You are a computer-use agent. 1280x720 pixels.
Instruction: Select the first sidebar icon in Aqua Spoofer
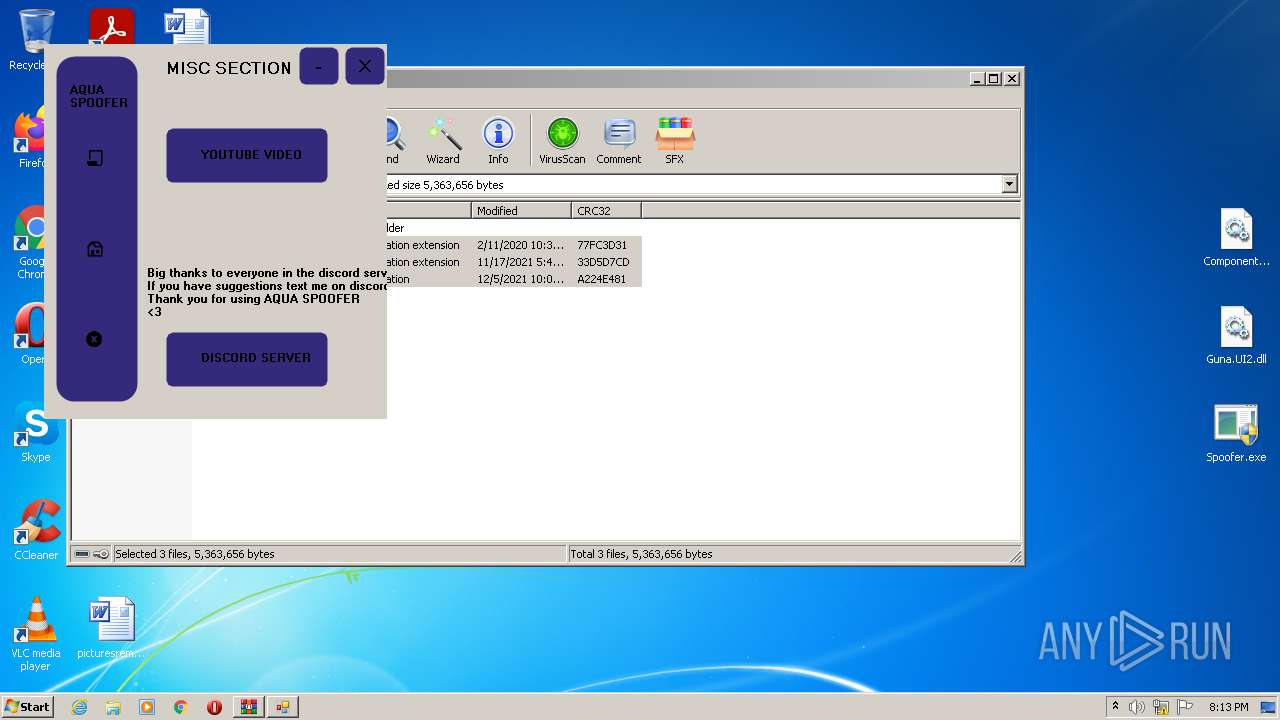coord(95,158)
